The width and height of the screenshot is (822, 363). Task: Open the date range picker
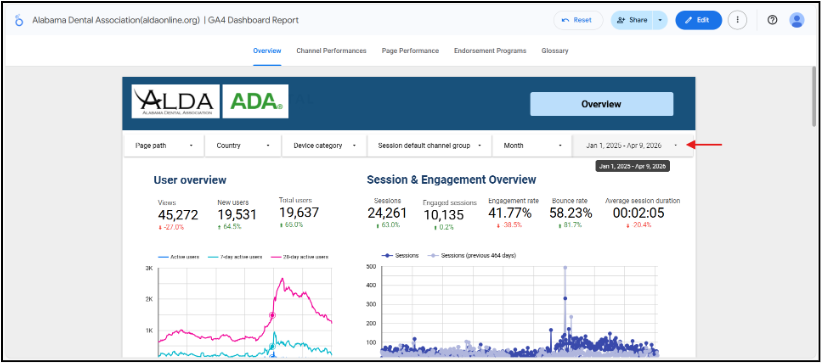point(633,145)
